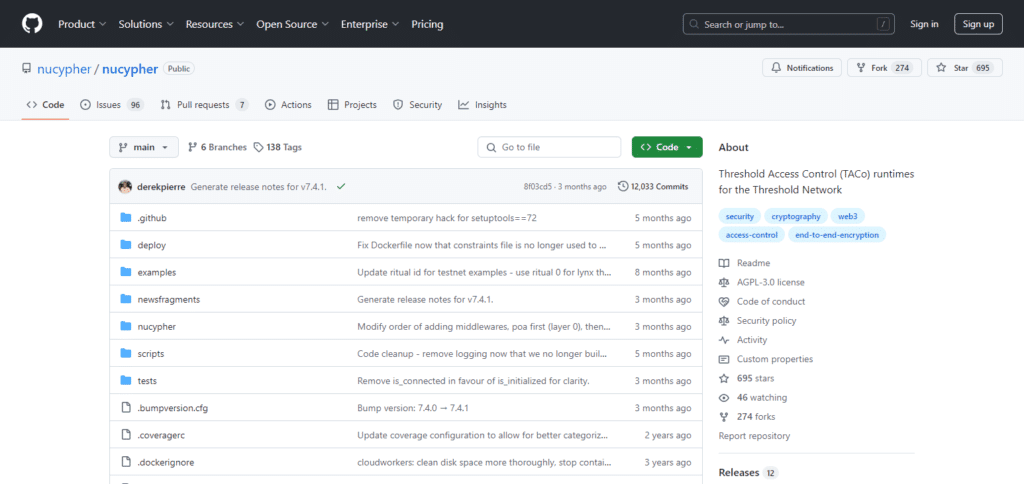Click derekpierre's avatar image
Viewport: 1024px width, 484px height.
125,186
